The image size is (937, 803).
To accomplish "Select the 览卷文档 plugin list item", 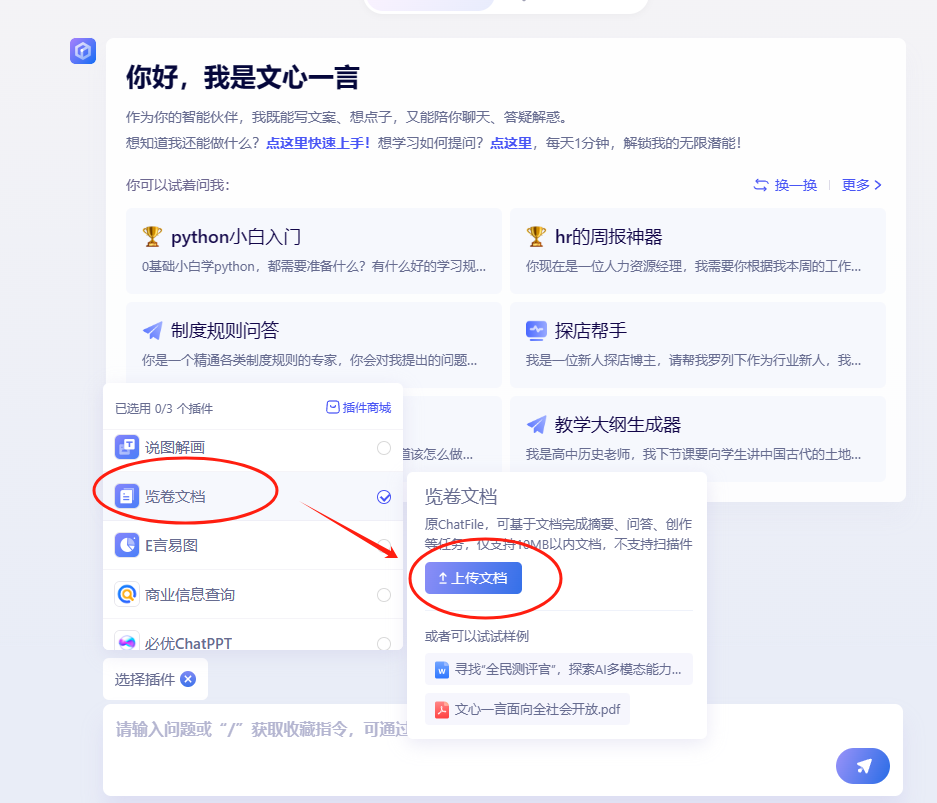I will pos(175,496).
